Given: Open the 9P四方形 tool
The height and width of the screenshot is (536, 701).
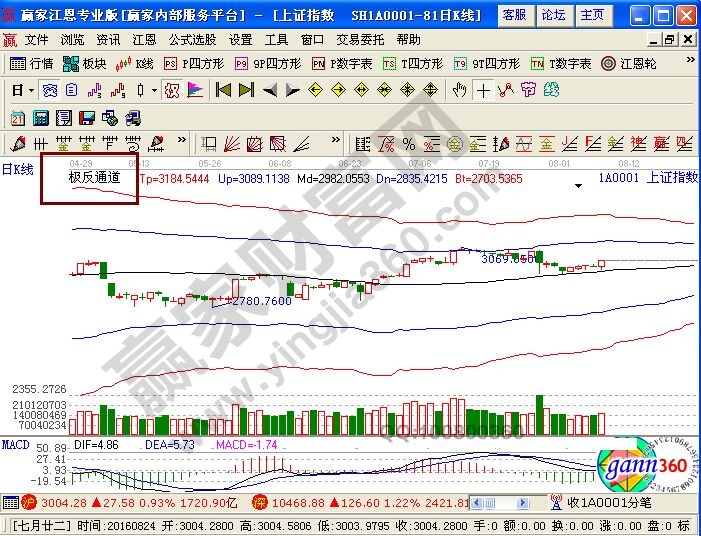Looking at the screenshot, I should pos(268,64).
